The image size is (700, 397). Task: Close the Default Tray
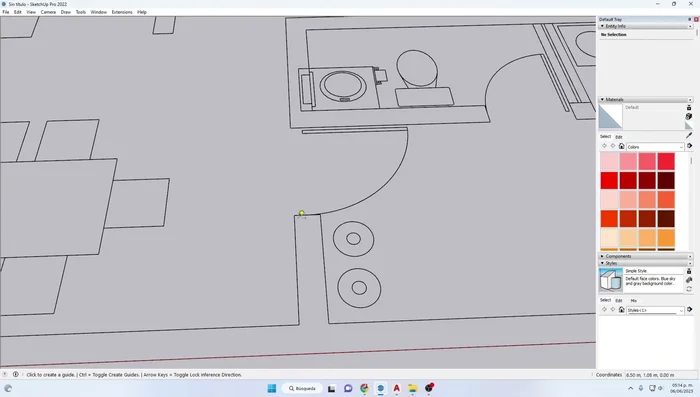click(696, 19)
